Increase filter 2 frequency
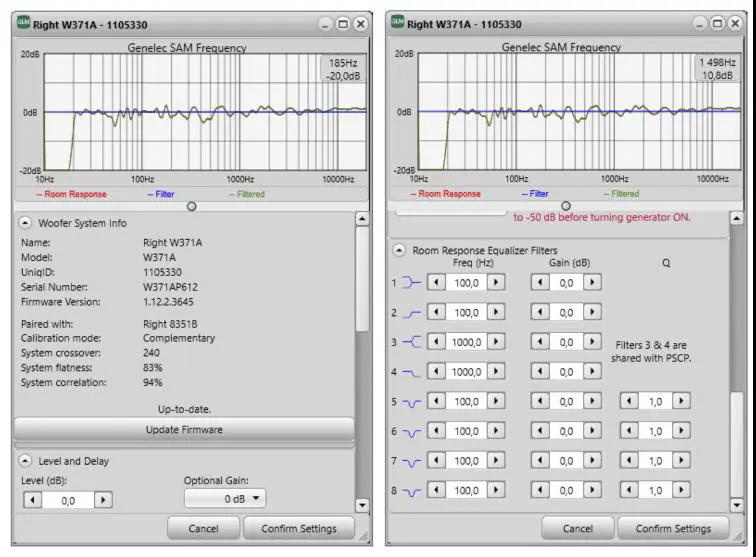Viewport: 756px width, 557px height. (496, 312)
